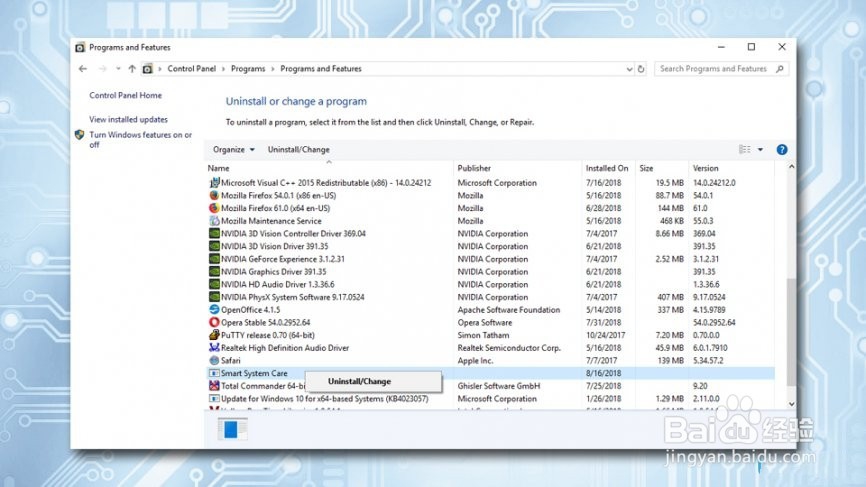Select the Safari program icon

point(214,360)
